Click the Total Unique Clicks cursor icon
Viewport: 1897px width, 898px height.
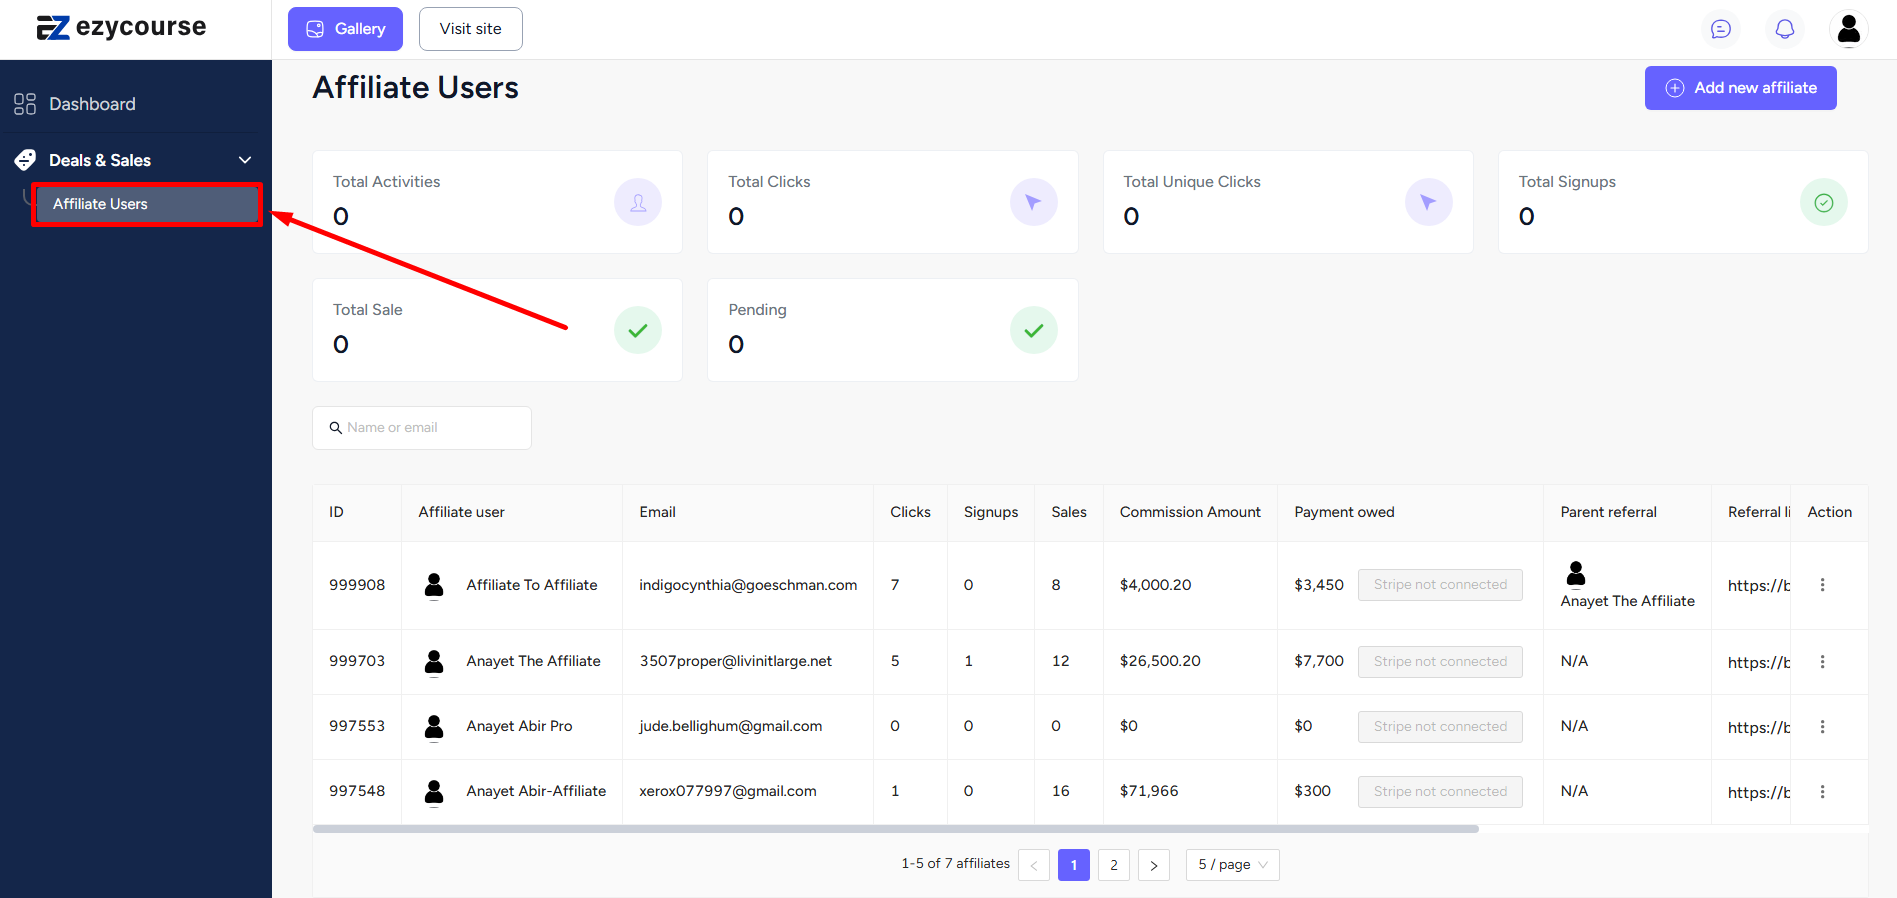point(1429,203)
